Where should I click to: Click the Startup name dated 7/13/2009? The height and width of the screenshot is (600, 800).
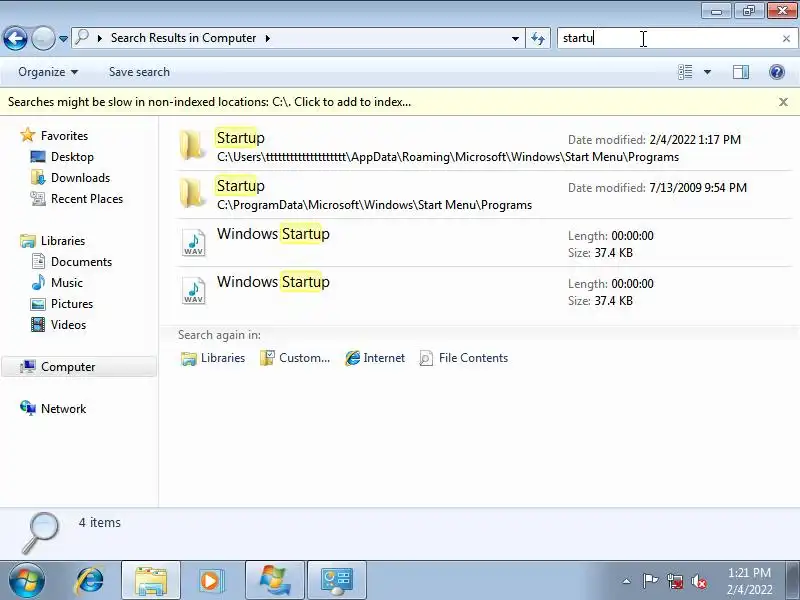coord(241,186)
